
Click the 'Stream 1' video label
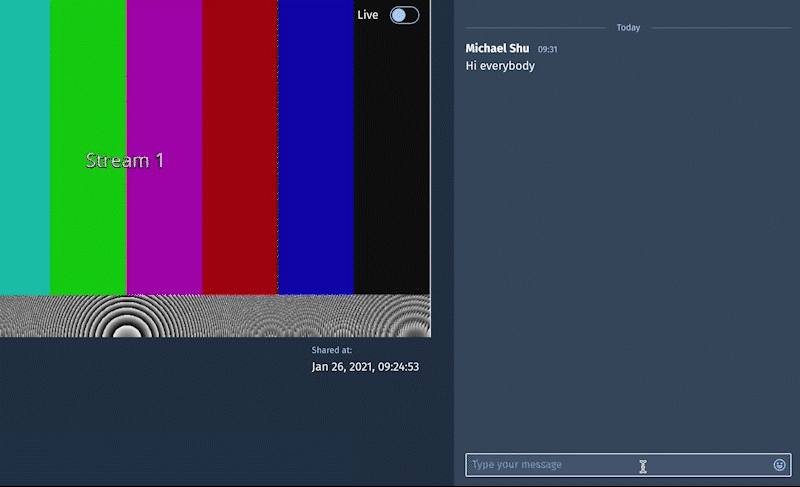coord(125,160)
